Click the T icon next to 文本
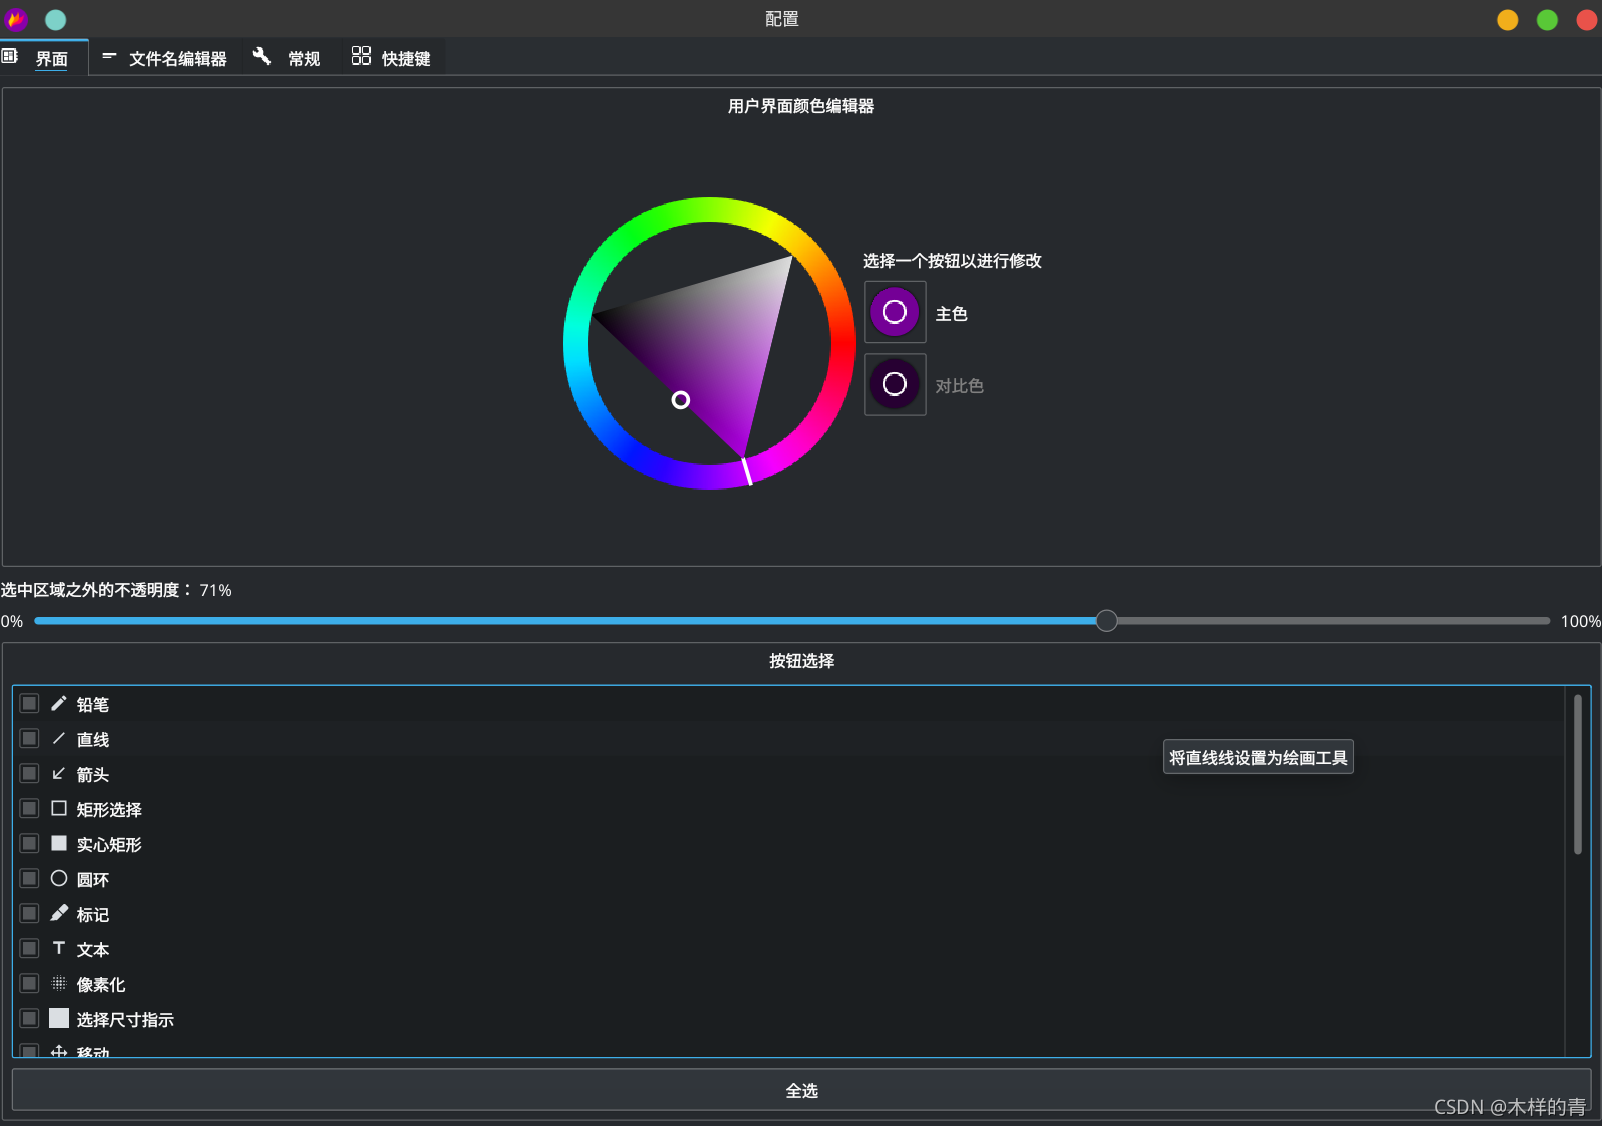The height and width of the screenshot is (1126, 1602). click(59, 948)
